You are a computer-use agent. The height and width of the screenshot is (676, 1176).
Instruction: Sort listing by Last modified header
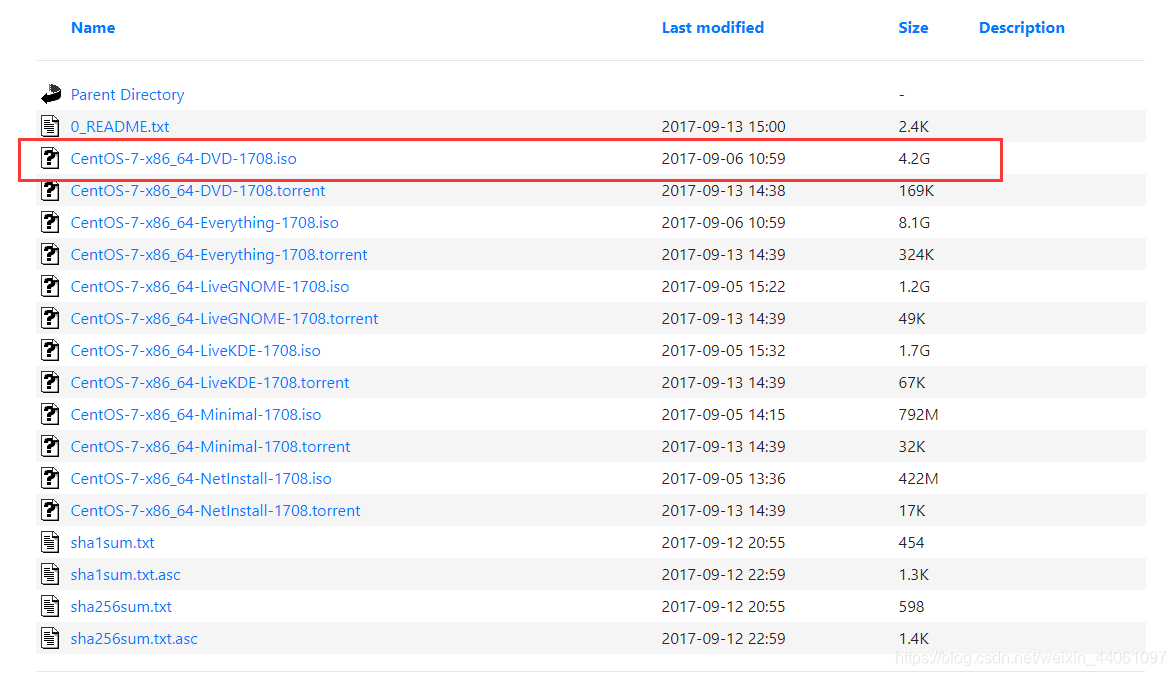tap(712, 28)
